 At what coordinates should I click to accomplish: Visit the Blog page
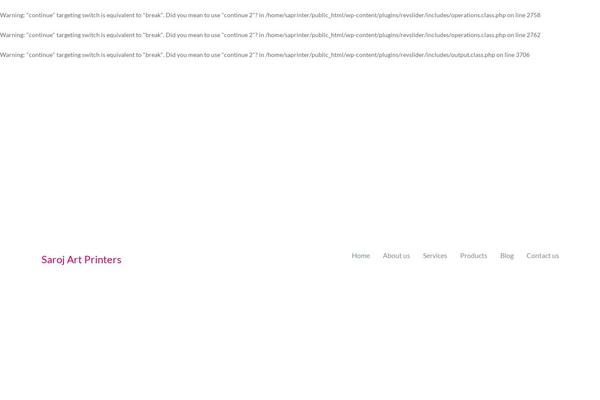507,256
